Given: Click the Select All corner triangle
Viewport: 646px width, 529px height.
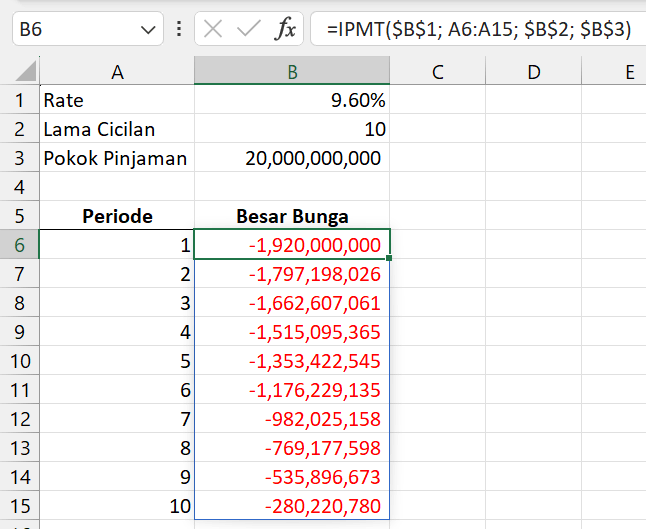Looking at the screenshot, I should pyautogui.click(x=26, y=71).
